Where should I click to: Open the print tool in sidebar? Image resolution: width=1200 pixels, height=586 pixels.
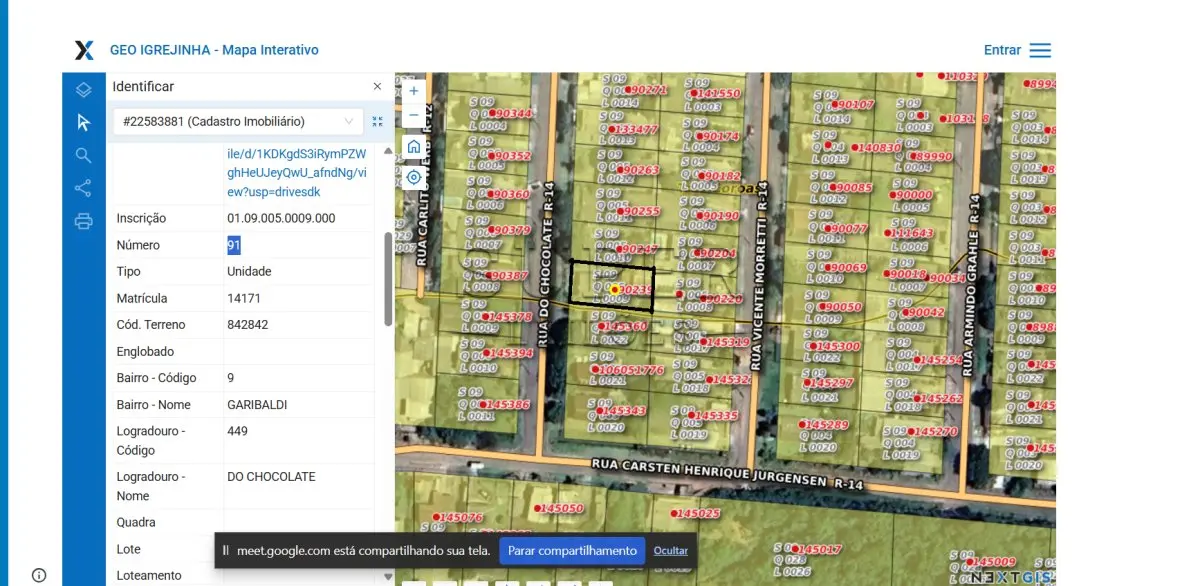tap(83, 221)
